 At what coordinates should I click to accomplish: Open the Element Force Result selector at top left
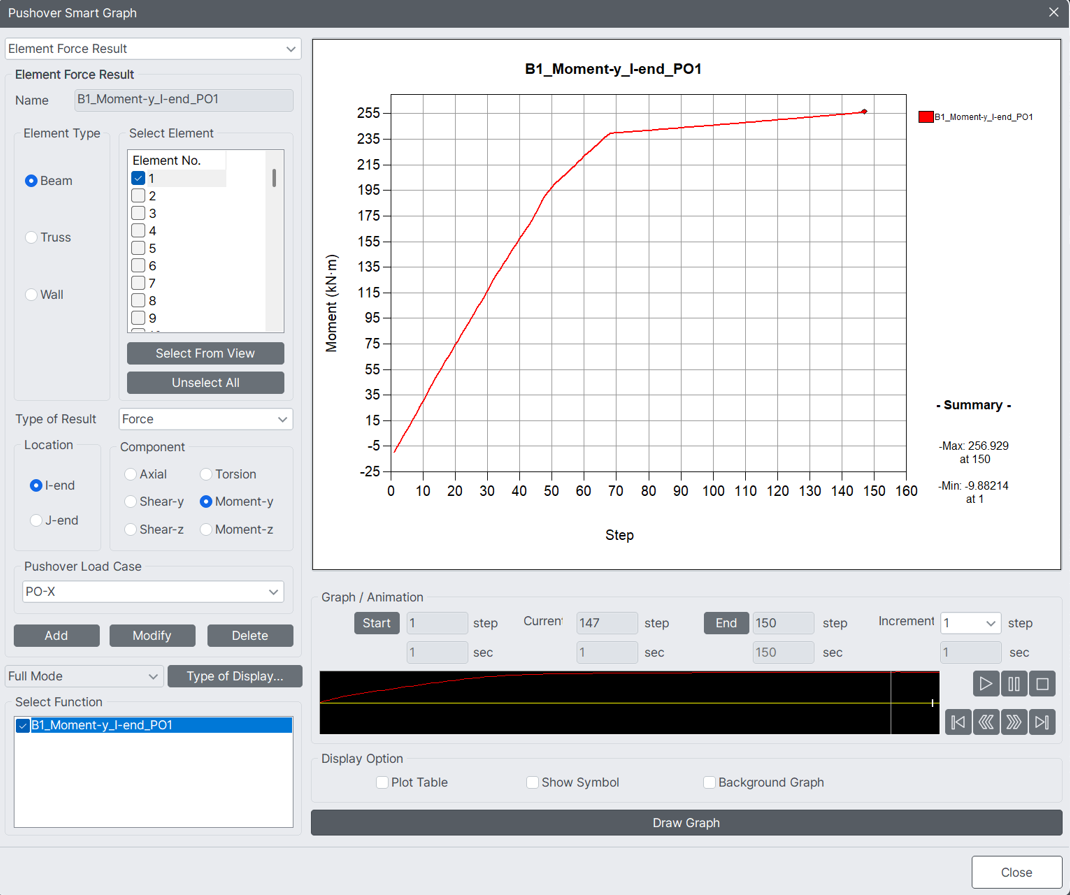(152, 49)
